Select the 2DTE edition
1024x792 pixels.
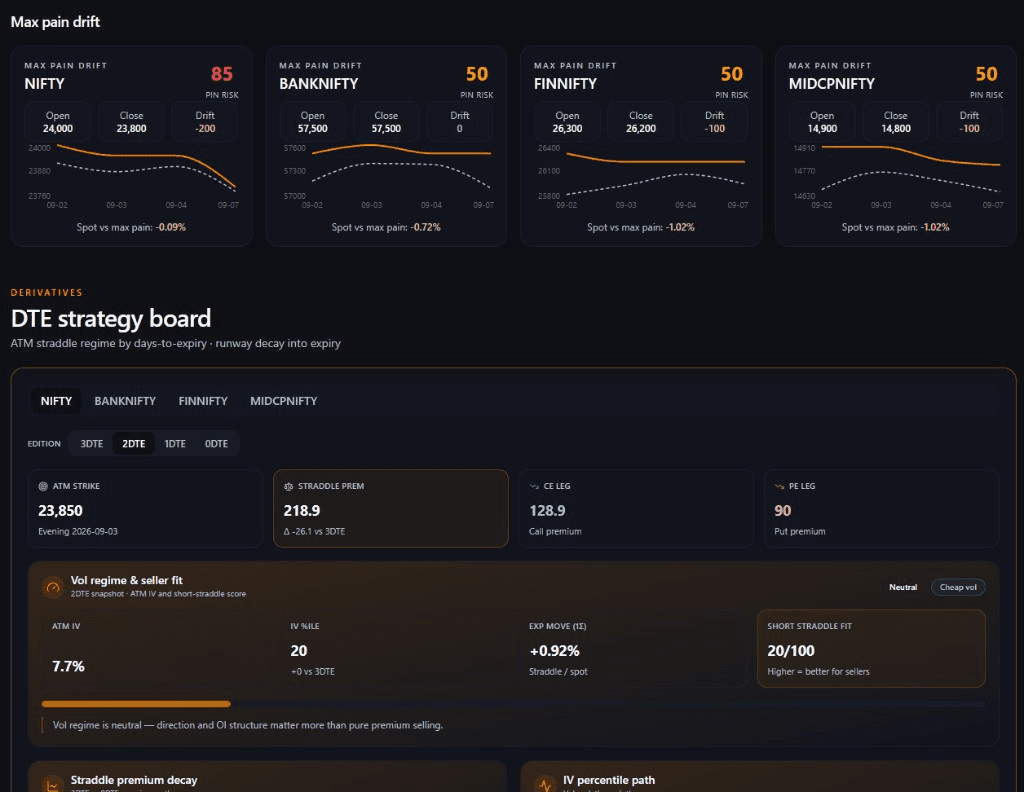134,443
